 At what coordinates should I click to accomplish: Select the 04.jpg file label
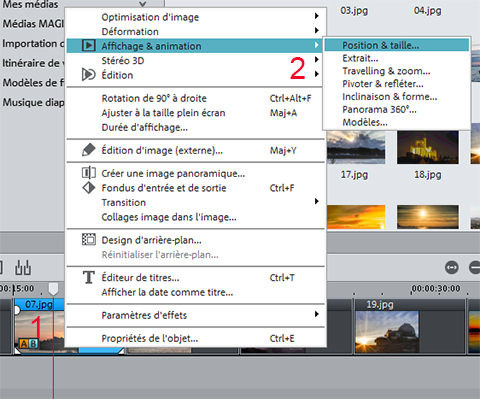point(428,11)
